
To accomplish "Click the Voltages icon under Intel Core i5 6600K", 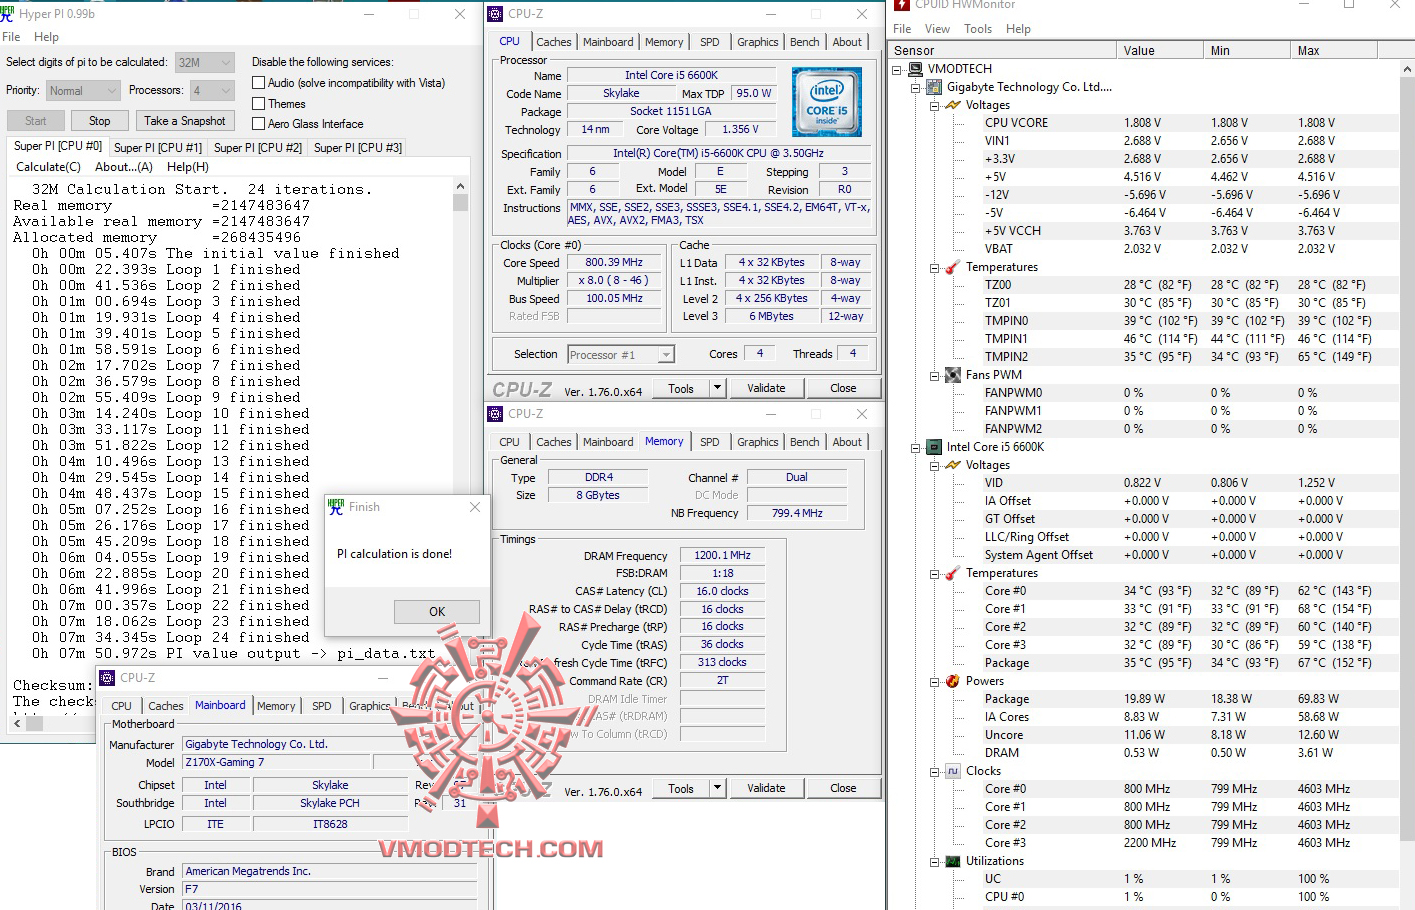I will pos(953,465).
